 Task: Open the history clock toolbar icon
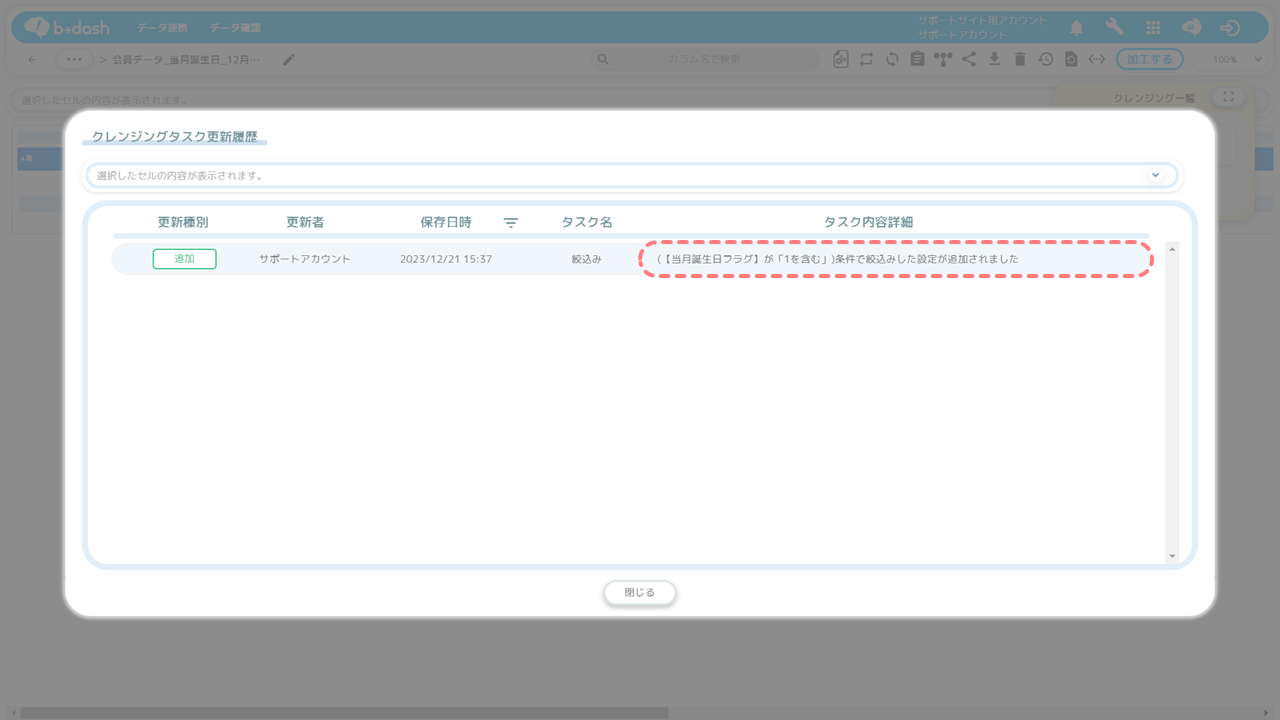coord(1045,59)
